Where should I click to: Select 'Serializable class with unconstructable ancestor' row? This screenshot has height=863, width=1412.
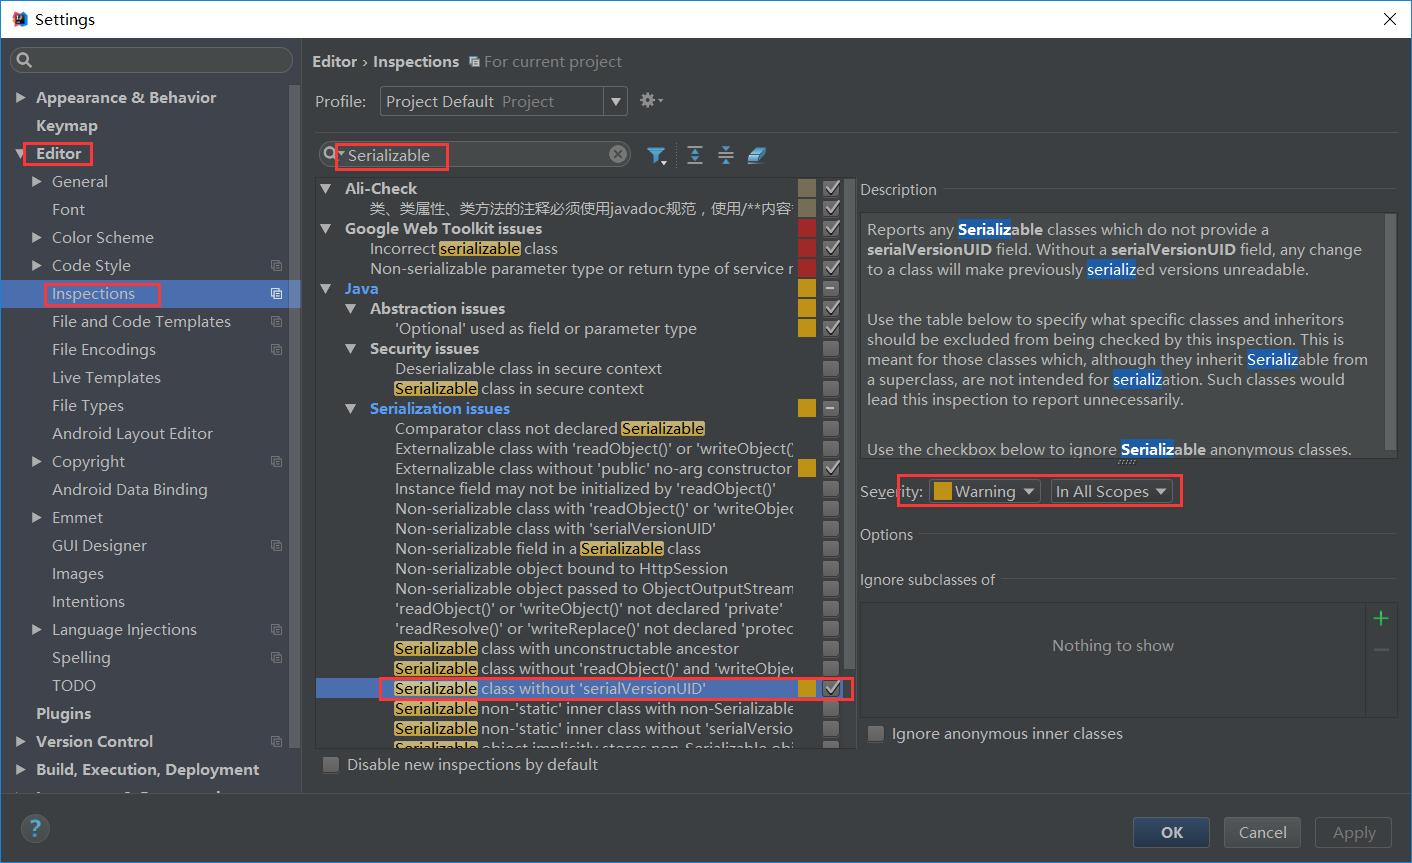click(567, 648)
